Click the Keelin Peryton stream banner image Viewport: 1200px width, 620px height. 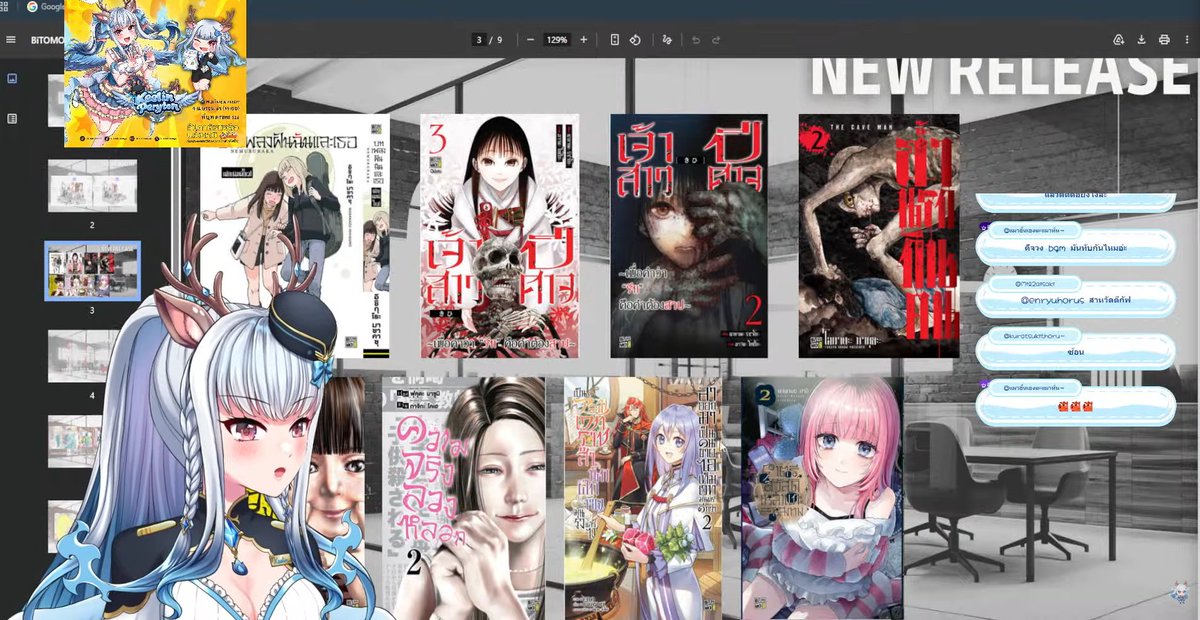pyautogui.click(x=155, y=74)
